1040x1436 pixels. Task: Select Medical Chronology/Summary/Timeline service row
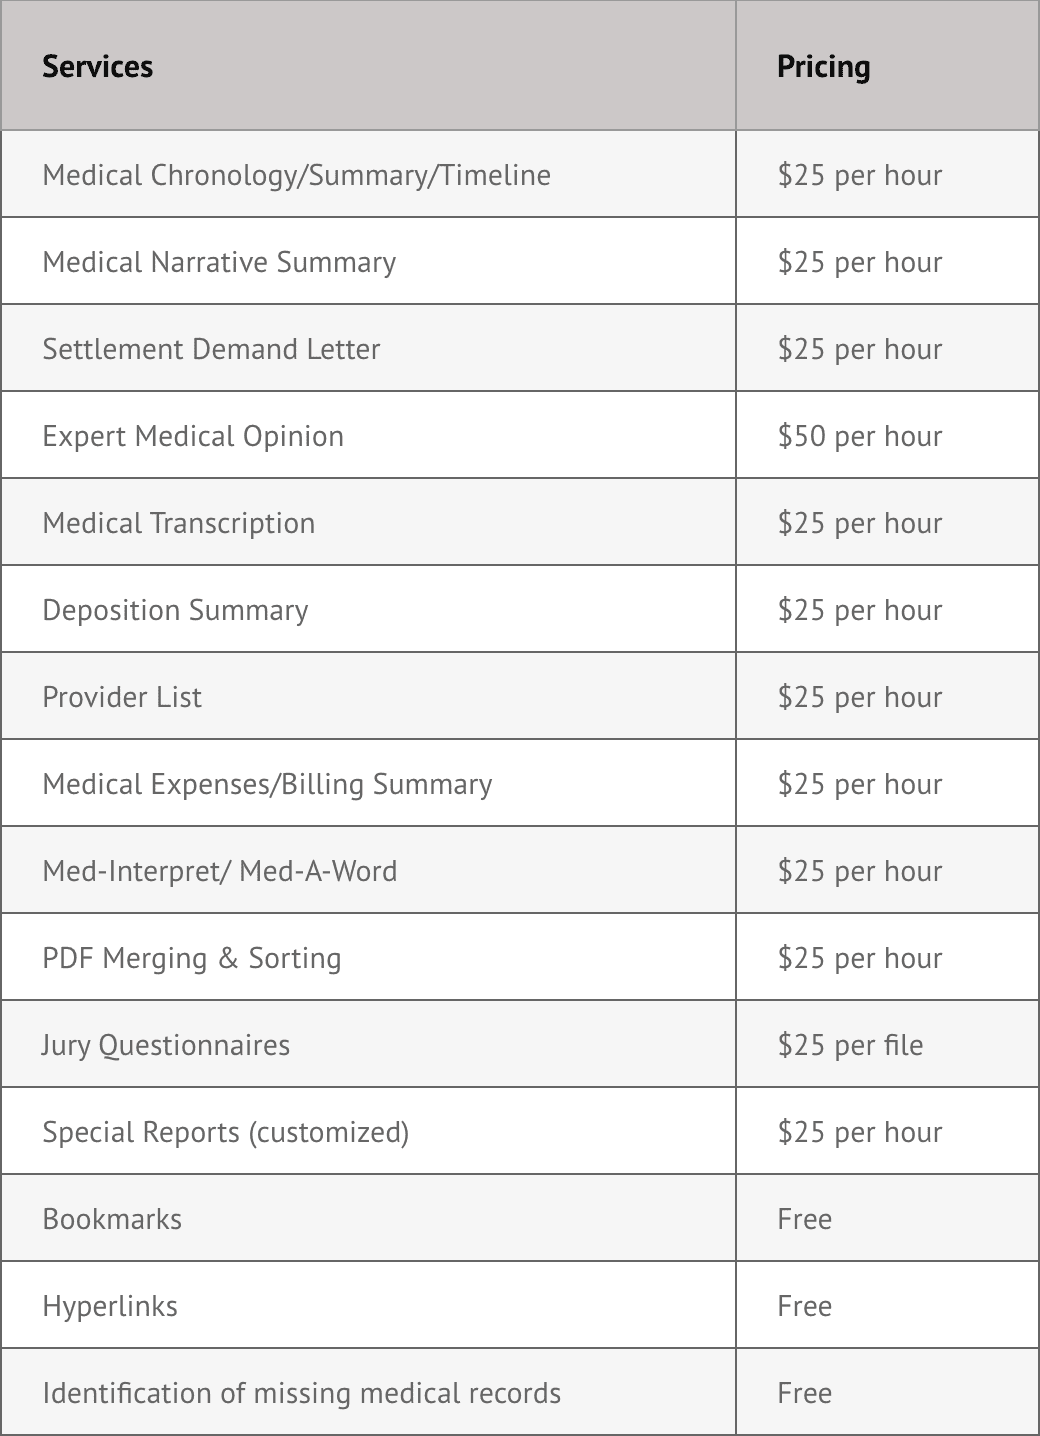296,175
